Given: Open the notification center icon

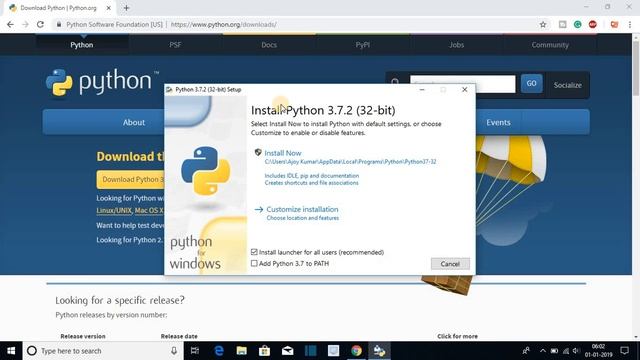Looking at the screenshot, I should coord(624,351).
